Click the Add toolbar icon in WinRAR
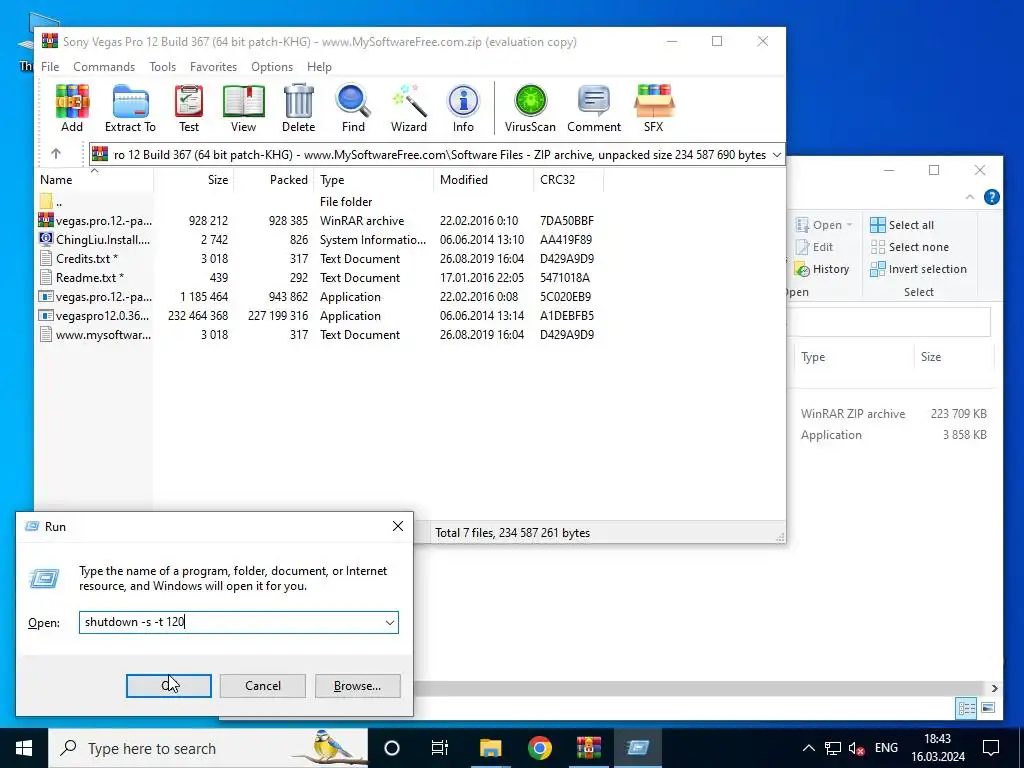Viewport: 1024px width, 768px height. pyautogui.click(x=72, y=108)
